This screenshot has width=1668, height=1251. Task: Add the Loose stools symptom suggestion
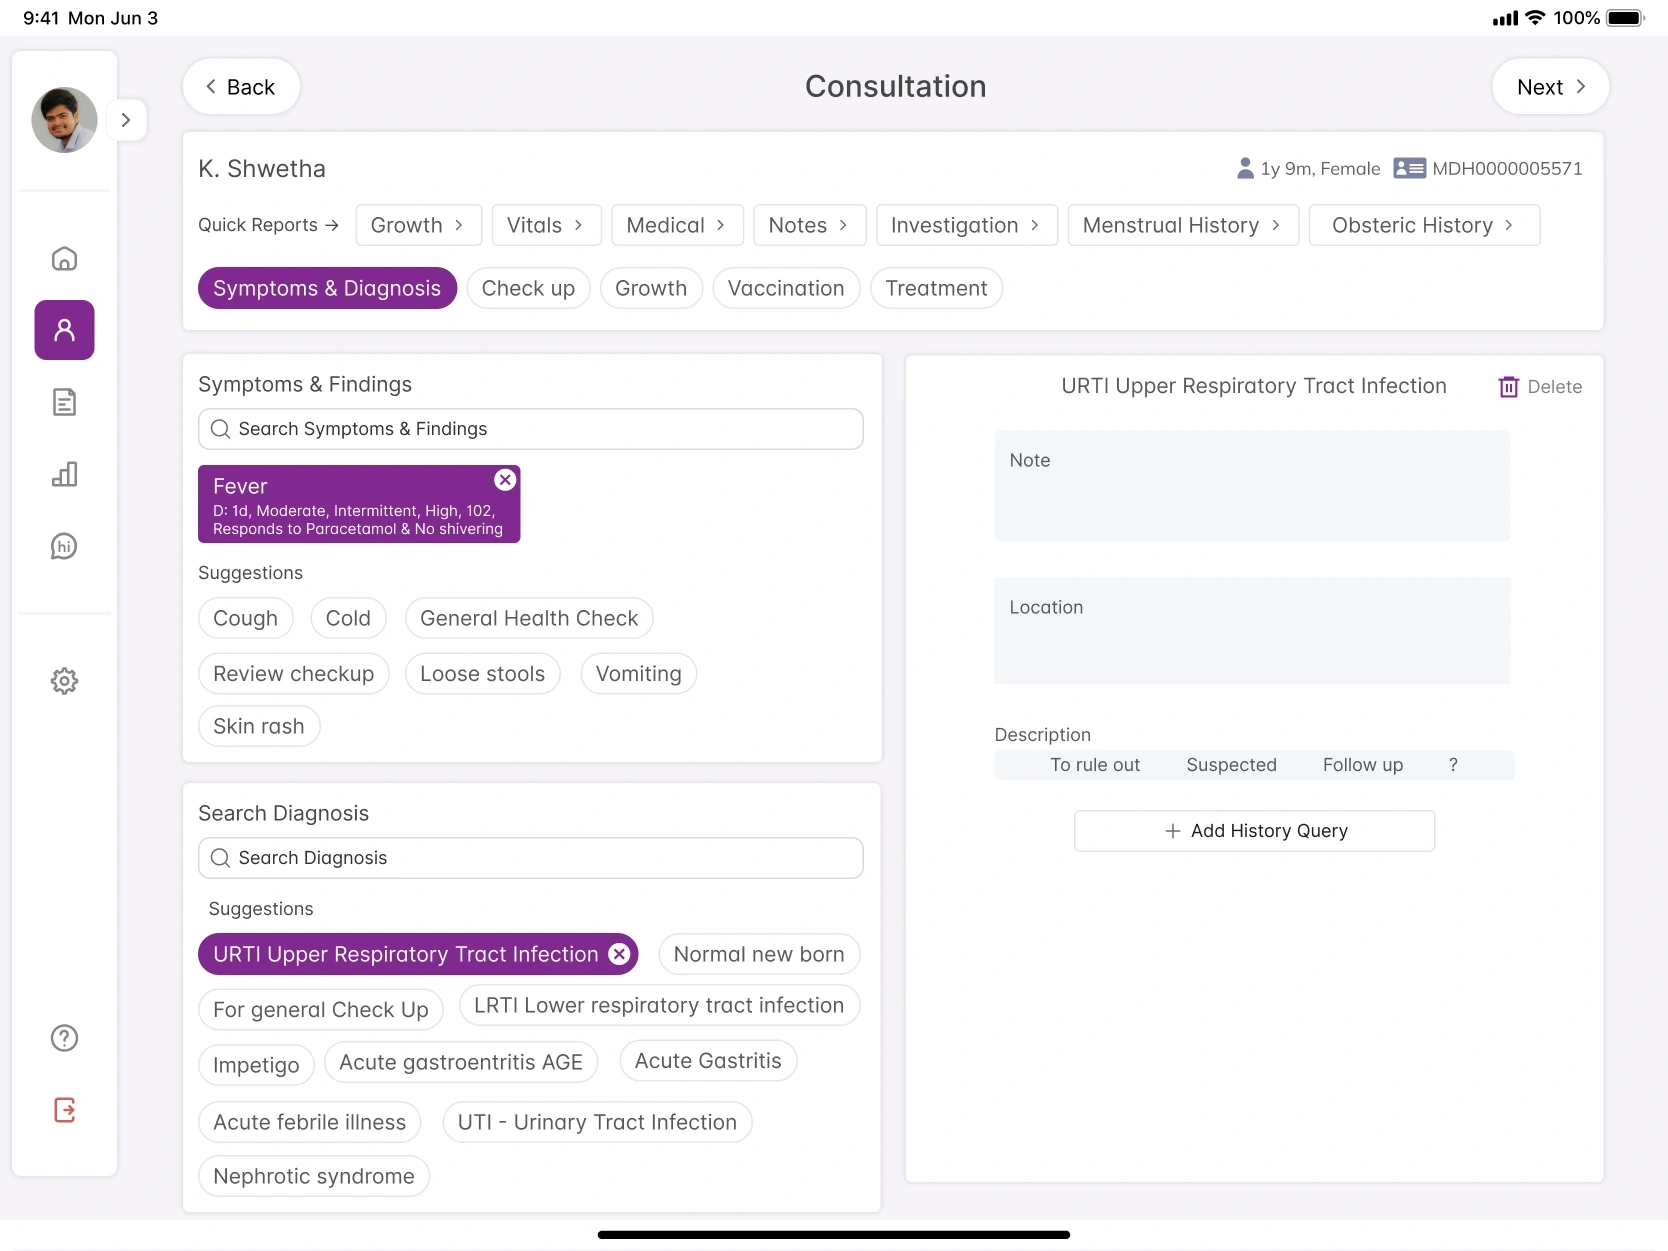(482, 674)
